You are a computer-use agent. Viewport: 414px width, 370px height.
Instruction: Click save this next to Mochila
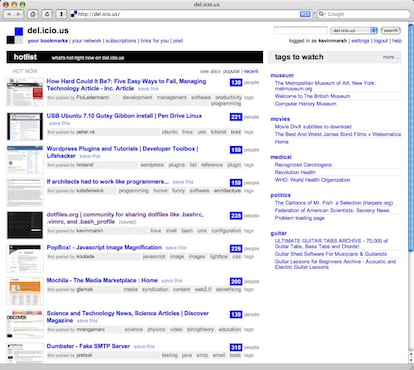coord(172,281)
